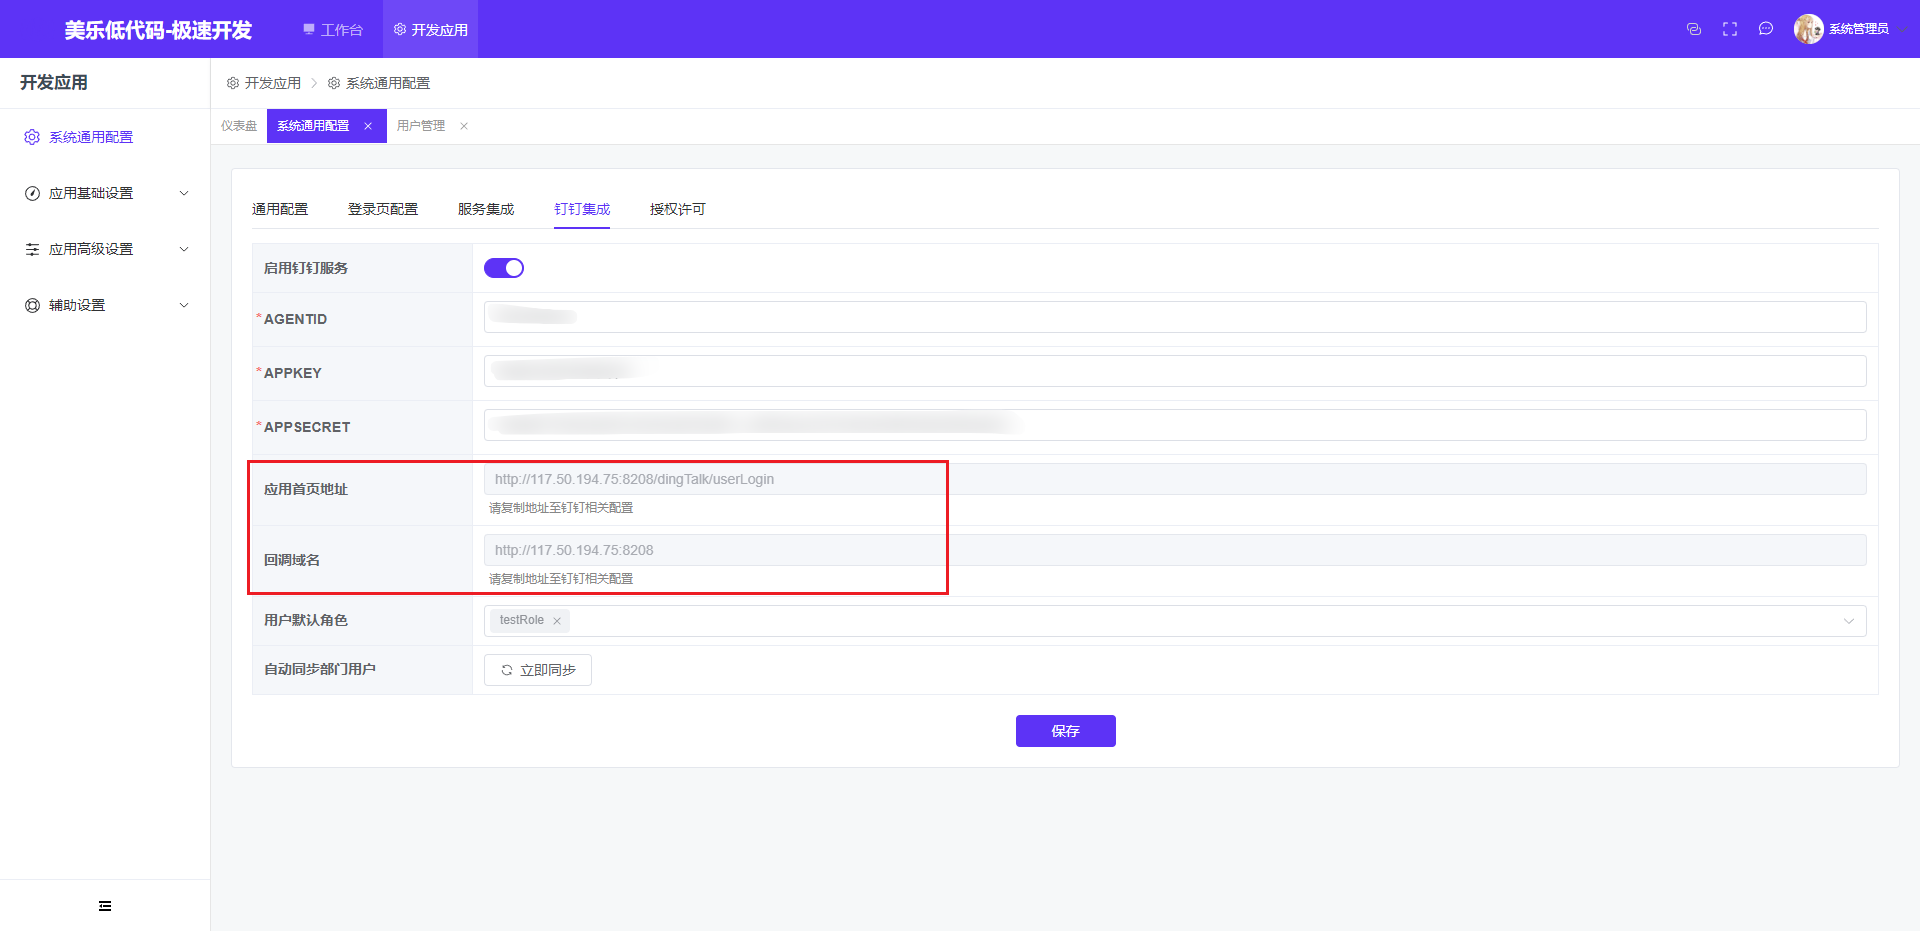This screenshot has width=1920, height=931.
Task: Click the 立即同步 sync button
Action: click(538, 670)
